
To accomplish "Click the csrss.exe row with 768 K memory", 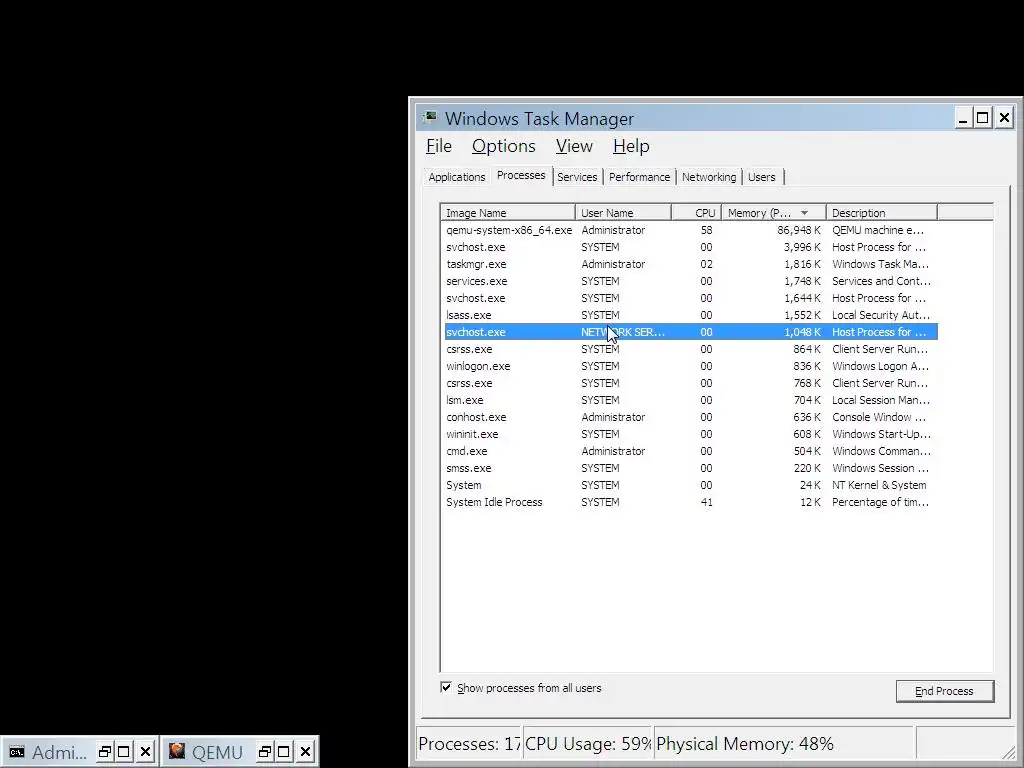I will [691, 383].
